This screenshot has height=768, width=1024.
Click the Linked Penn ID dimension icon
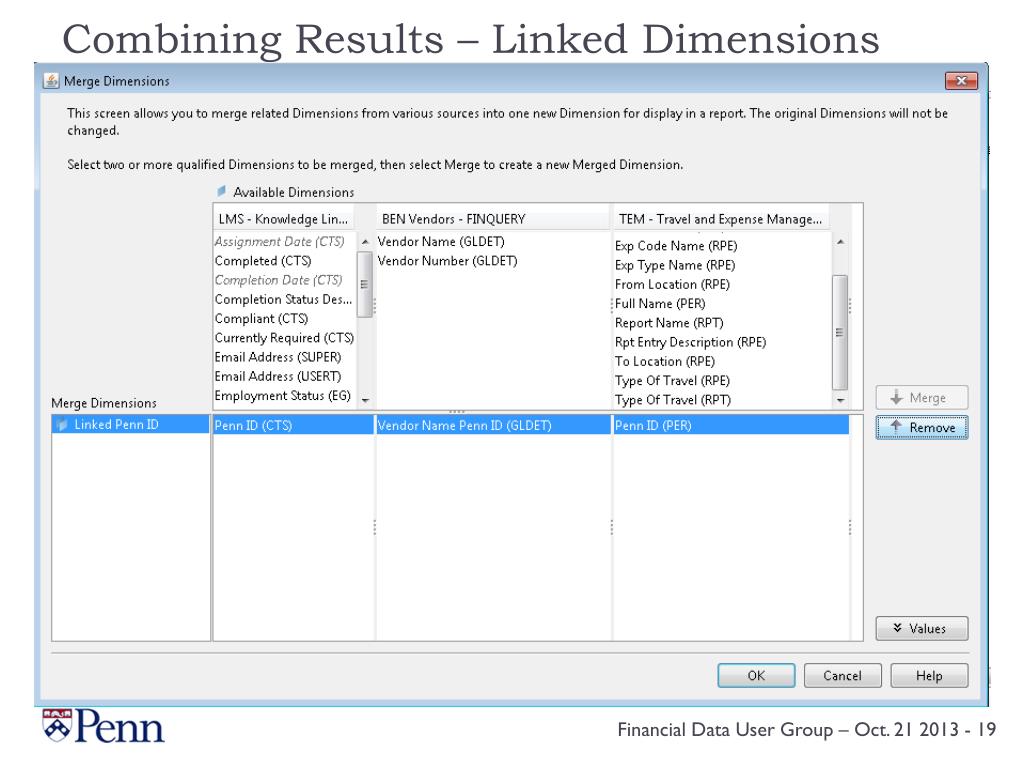[x=62, y=424]
